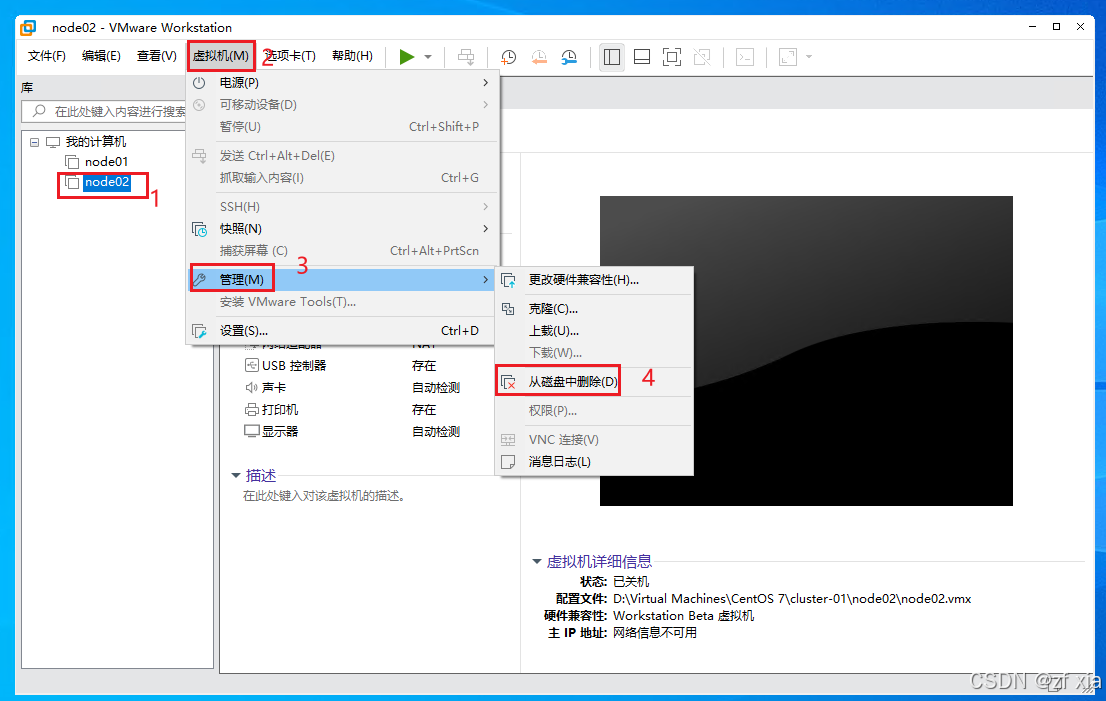Select node02 in the library tree
Viewport: 1106px width, 701px height.
click(107, 182)
